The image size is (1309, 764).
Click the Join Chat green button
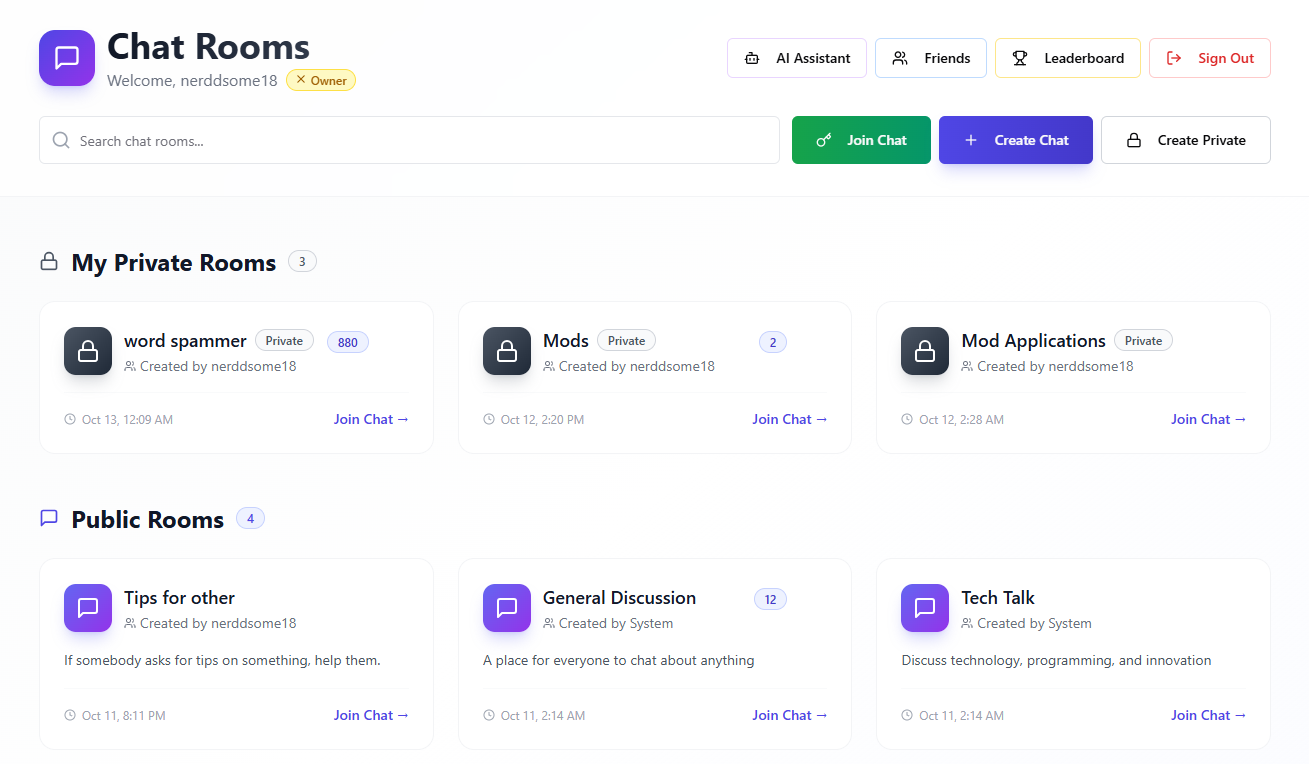tap(861, 140)
